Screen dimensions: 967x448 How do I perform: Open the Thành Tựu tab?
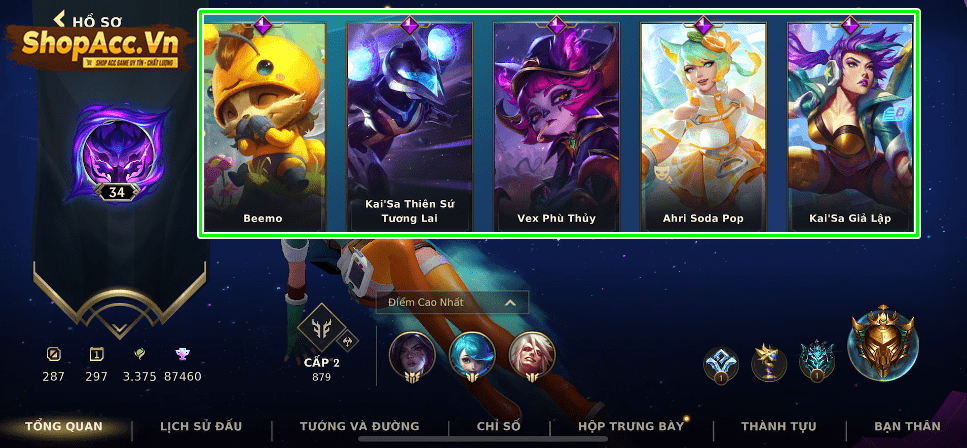coord(779,426)
